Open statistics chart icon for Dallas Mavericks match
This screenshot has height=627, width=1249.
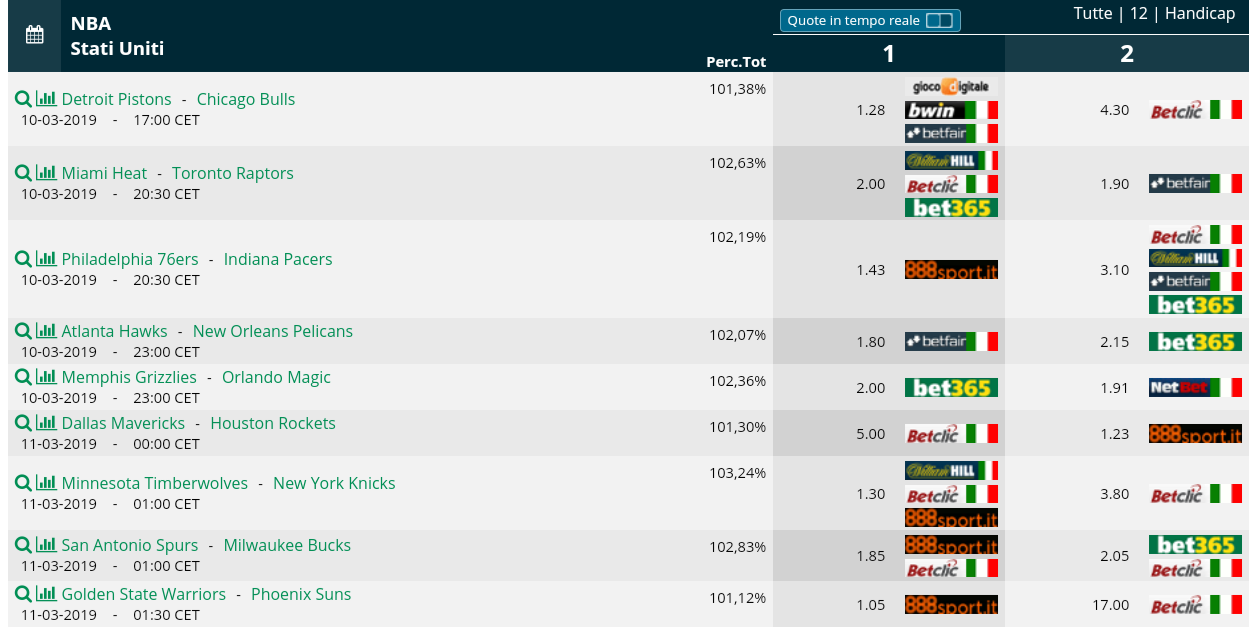46,423
